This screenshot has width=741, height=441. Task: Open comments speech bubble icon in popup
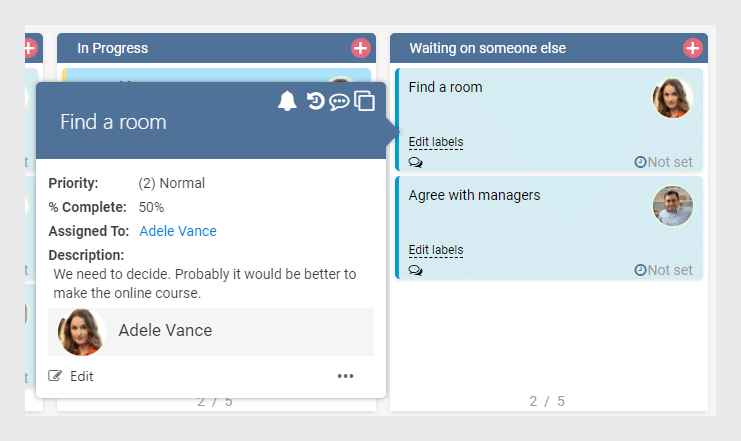339,102
